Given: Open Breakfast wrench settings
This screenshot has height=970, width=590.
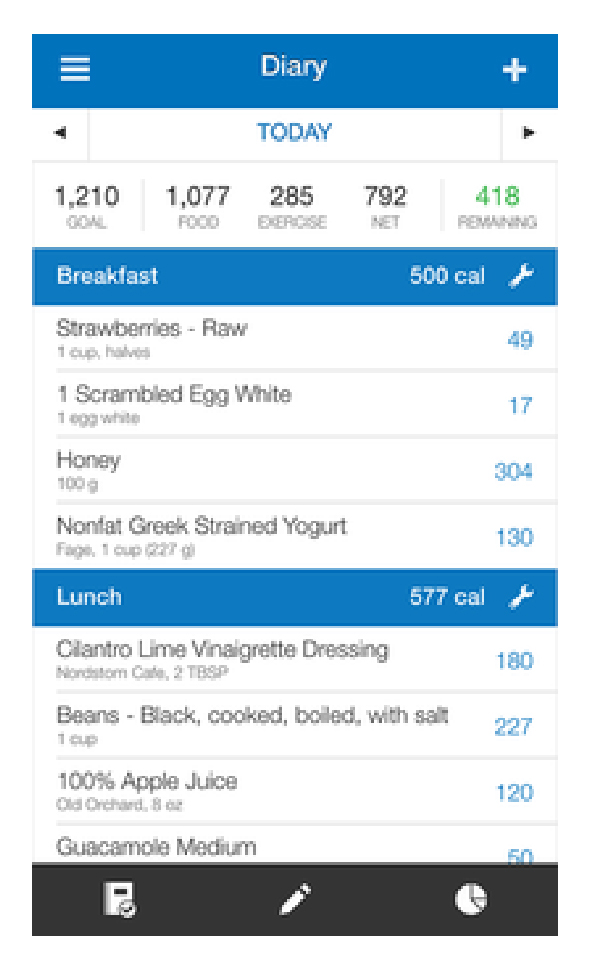Looking at the screenshot, I should (521, 276).
